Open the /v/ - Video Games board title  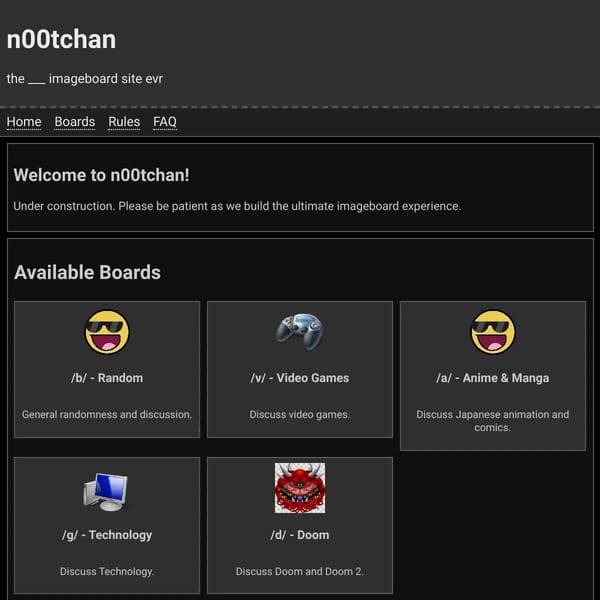click(x=300, y=378)
